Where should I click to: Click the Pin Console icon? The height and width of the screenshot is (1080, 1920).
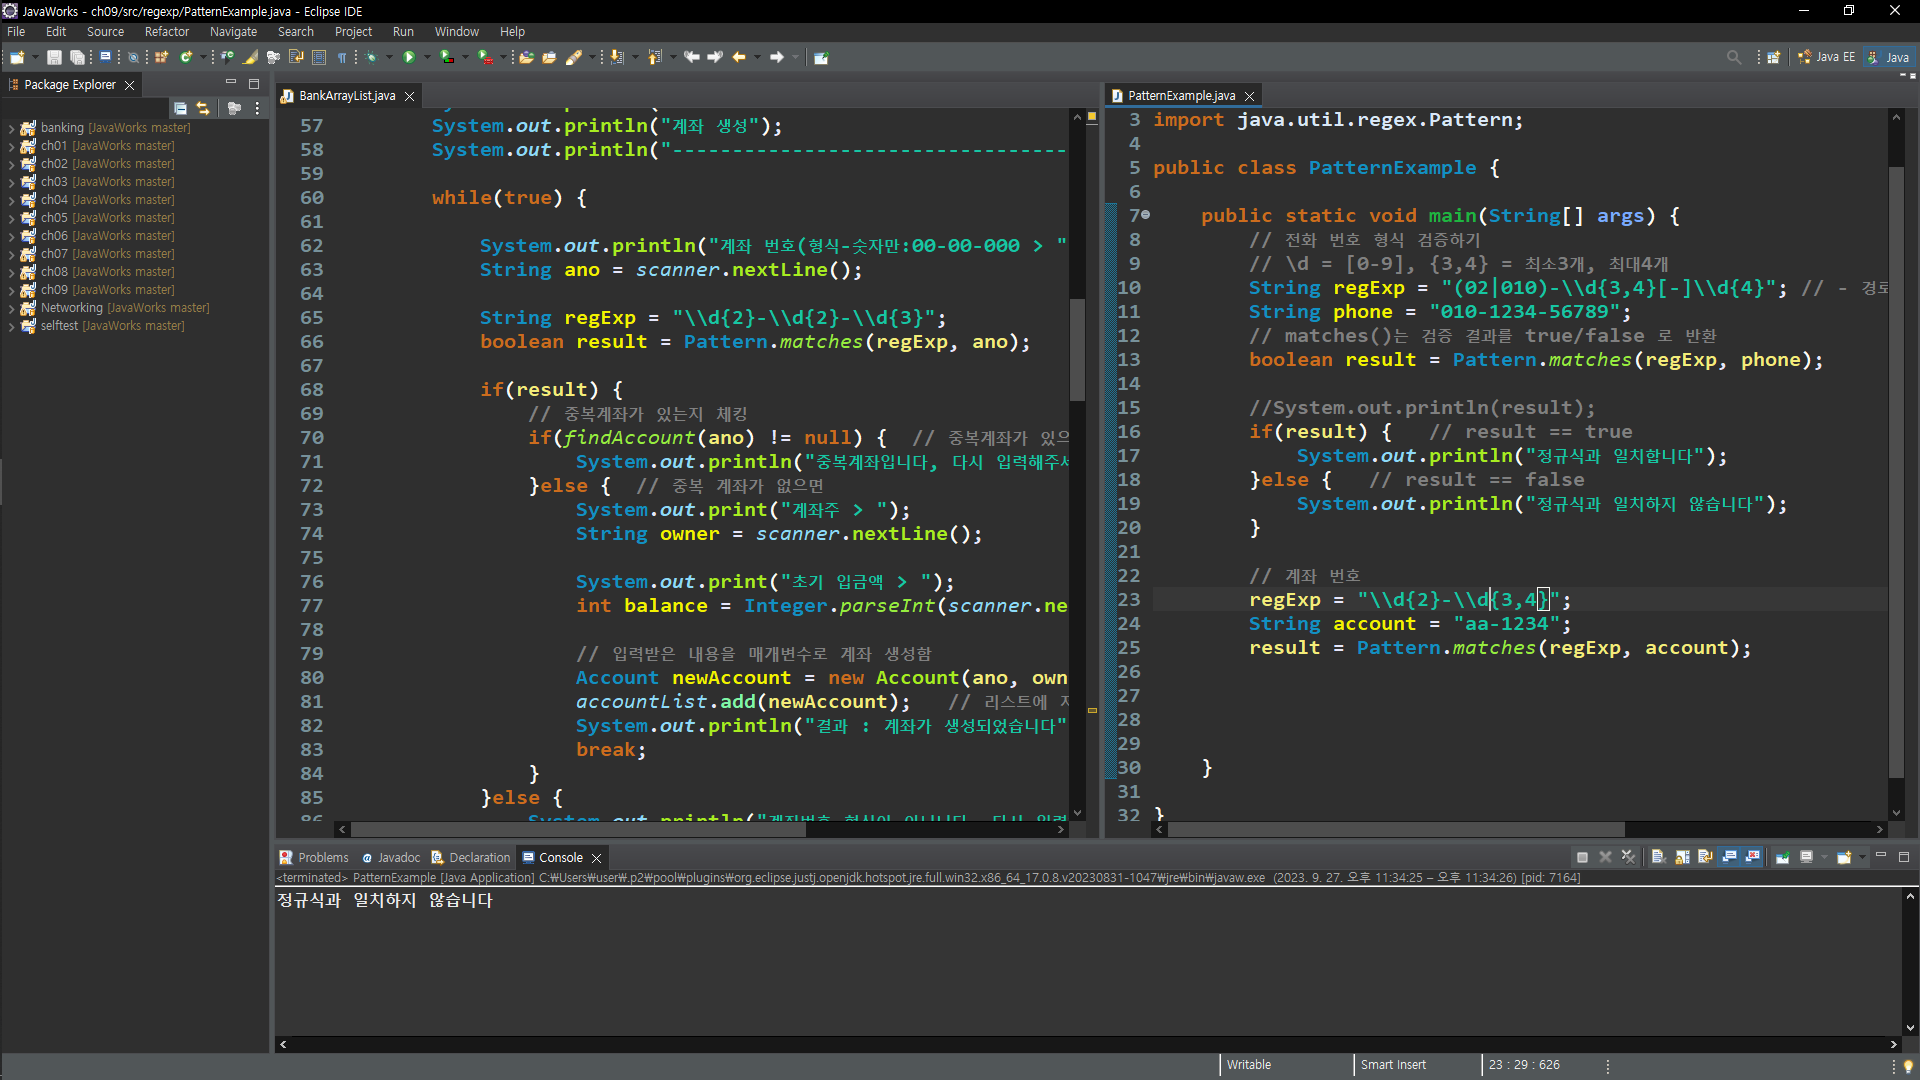(x=1782, y=857)
